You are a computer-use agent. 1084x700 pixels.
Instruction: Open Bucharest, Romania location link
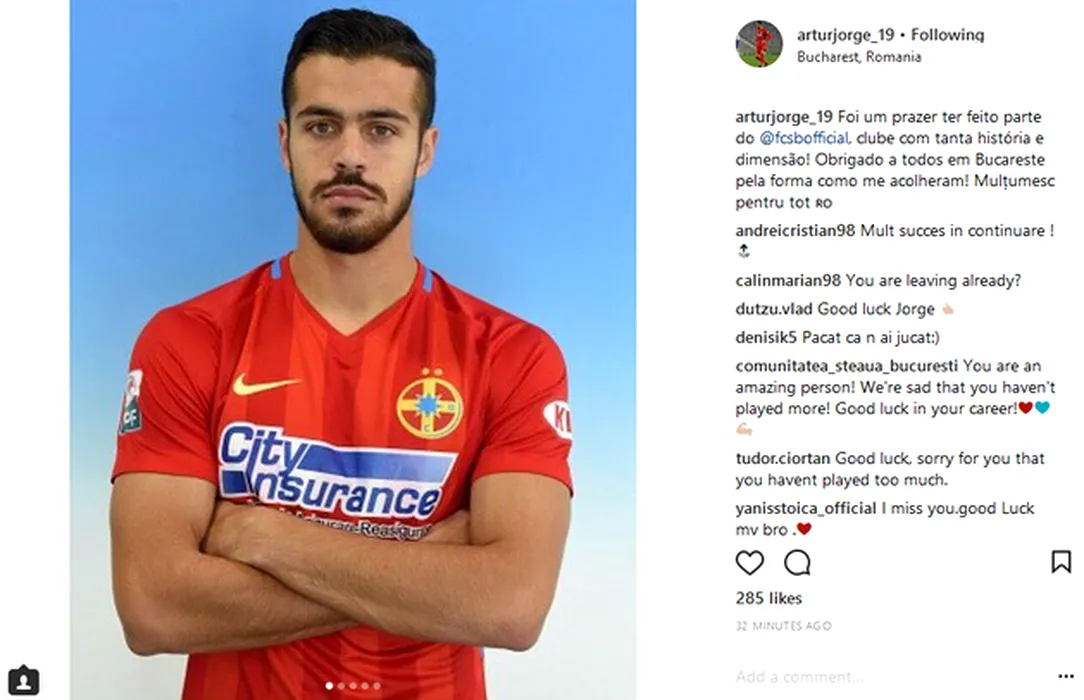(859, 57)
